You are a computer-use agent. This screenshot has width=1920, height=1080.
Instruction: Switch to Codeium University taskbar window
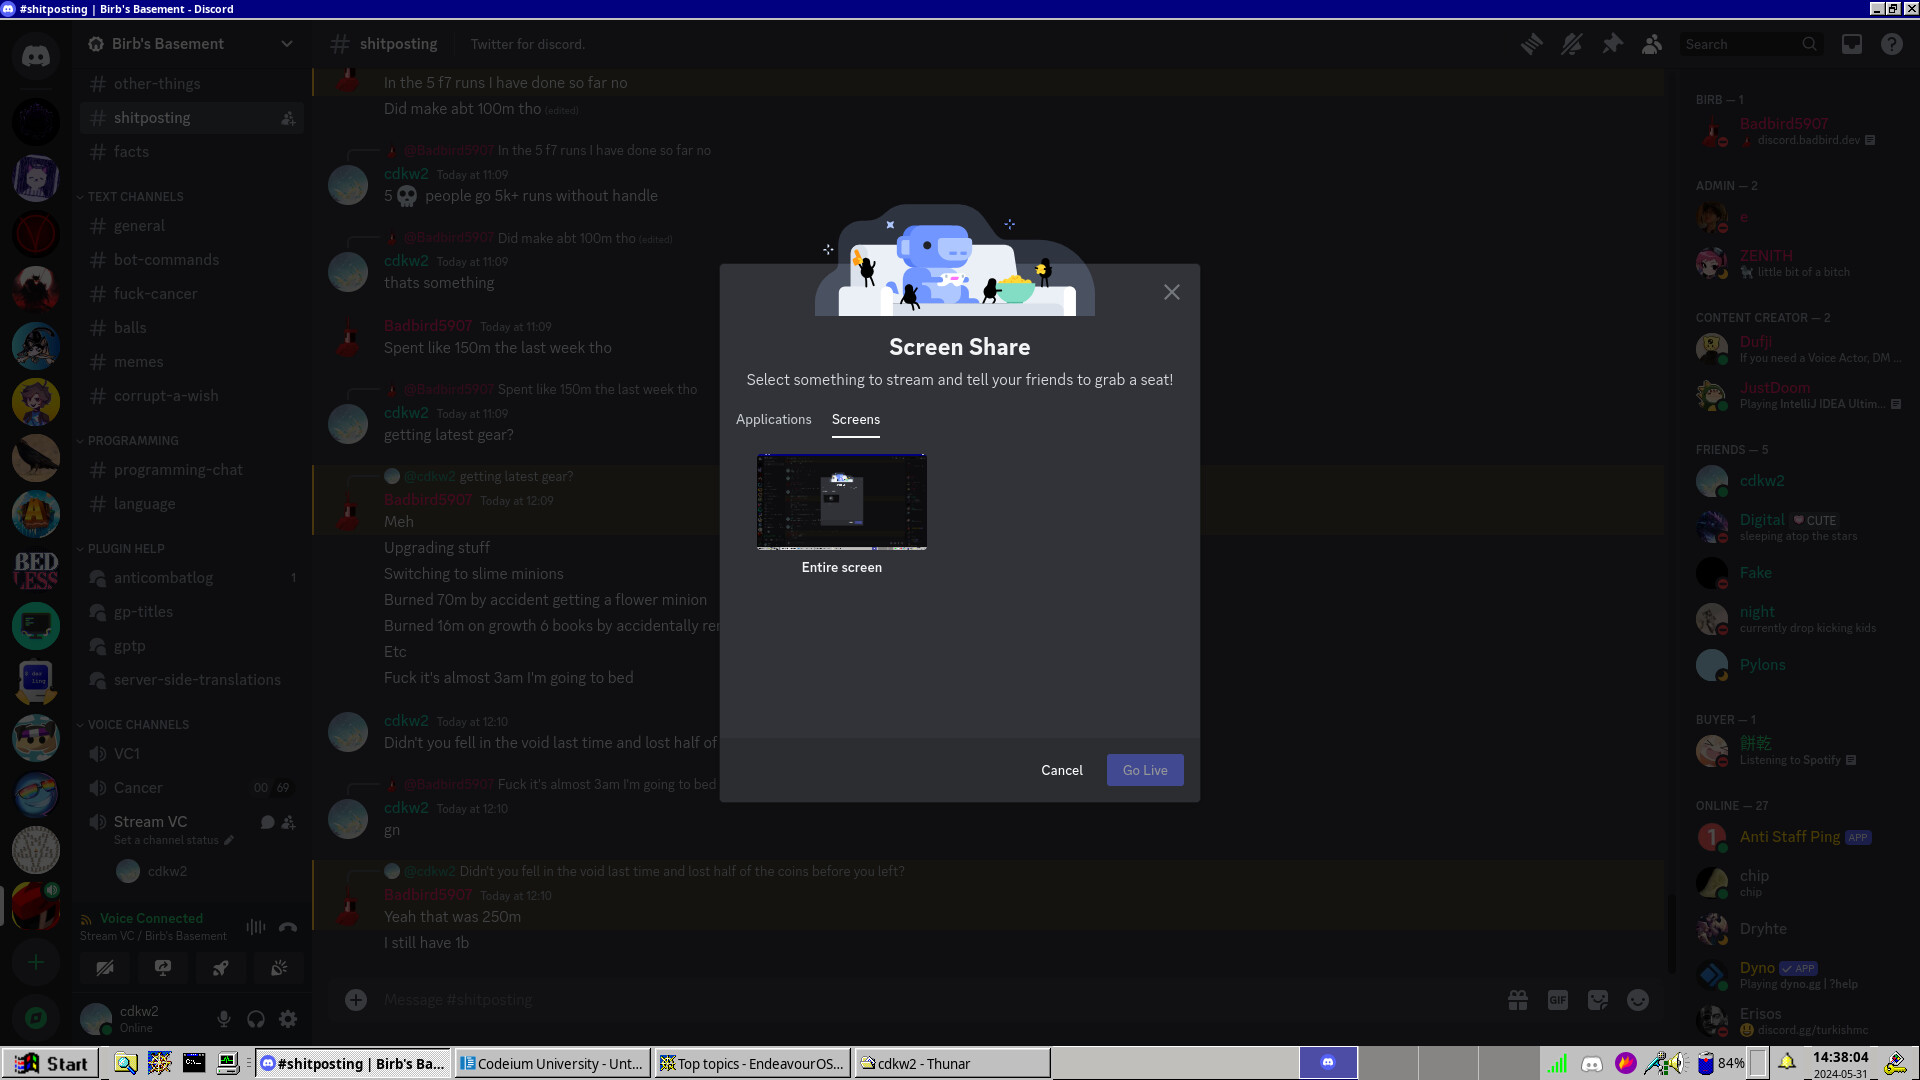(553, 1063)
